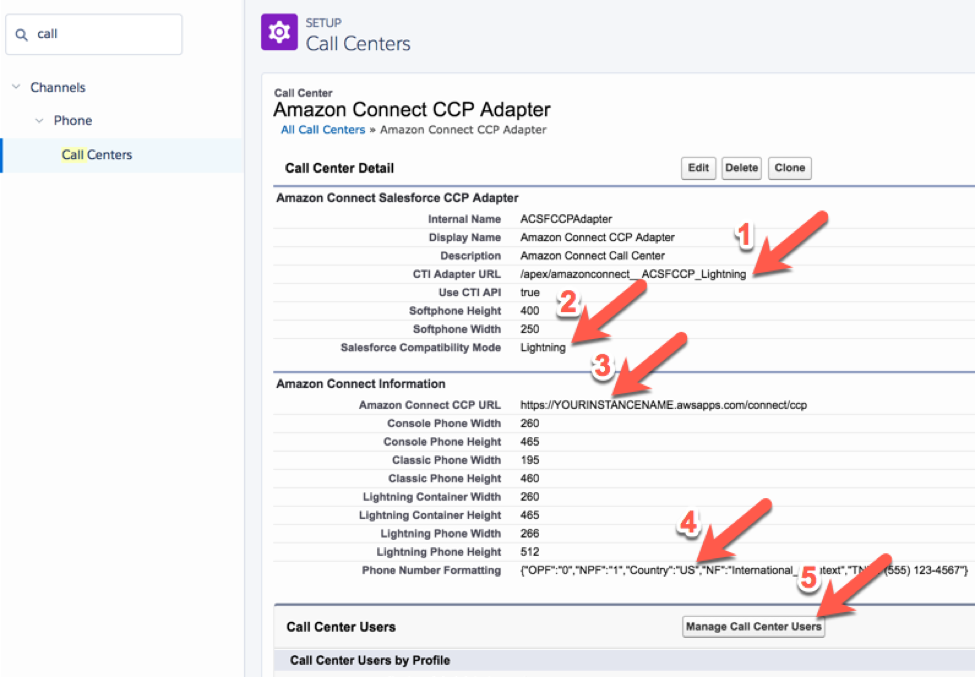
Task: Collapse the Phone subsection chevron
Action: tap(39, 121)
